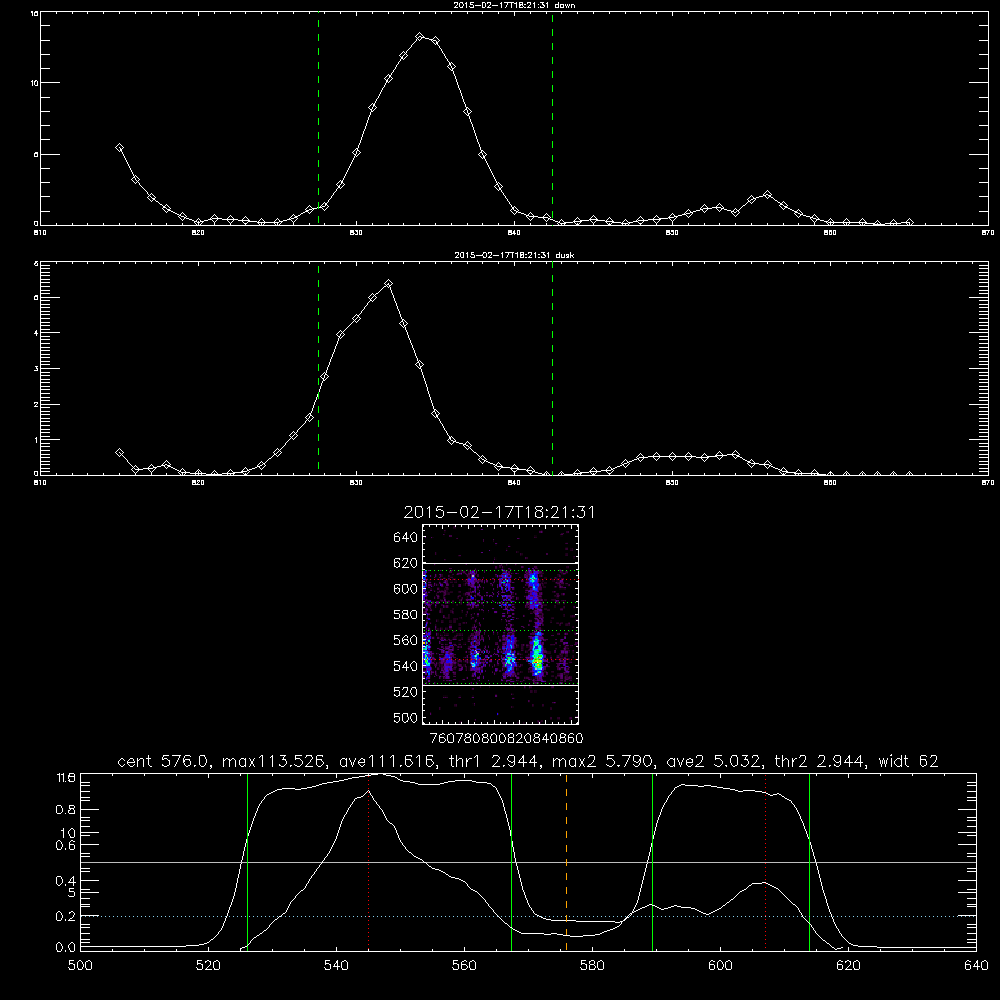Click the 0.2 y-axis label of the bottom plot
The width and height of the screenshot is (1000, 1000).
66,916
